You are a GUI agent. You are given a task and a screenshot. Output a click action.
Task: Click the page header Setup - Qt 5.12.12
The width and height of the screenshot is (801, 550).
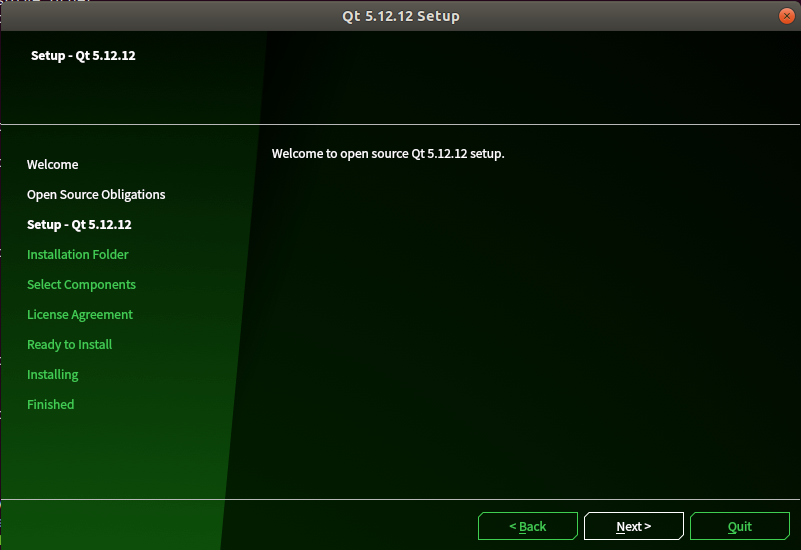(83, 55)
